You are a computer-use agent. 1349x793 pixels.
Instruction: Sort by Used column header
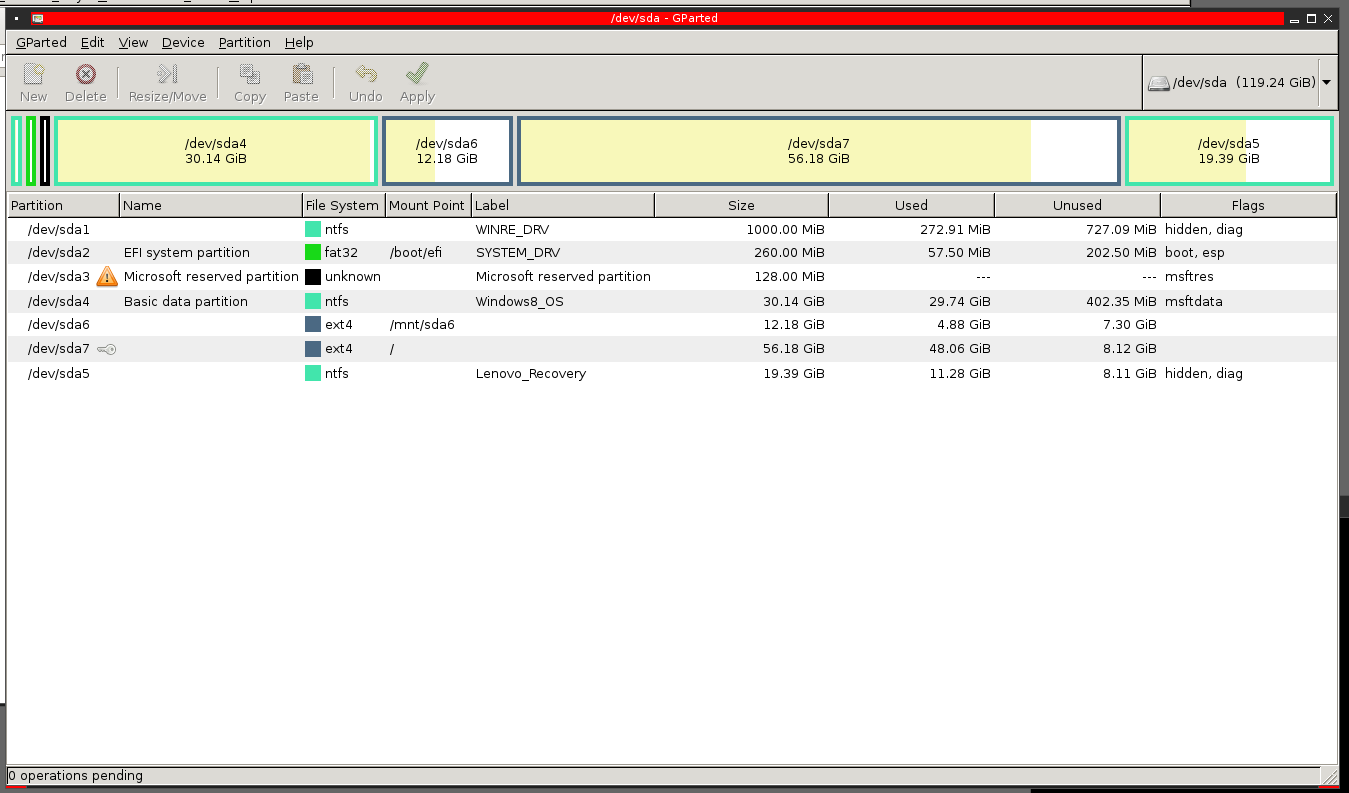point(911,205)
